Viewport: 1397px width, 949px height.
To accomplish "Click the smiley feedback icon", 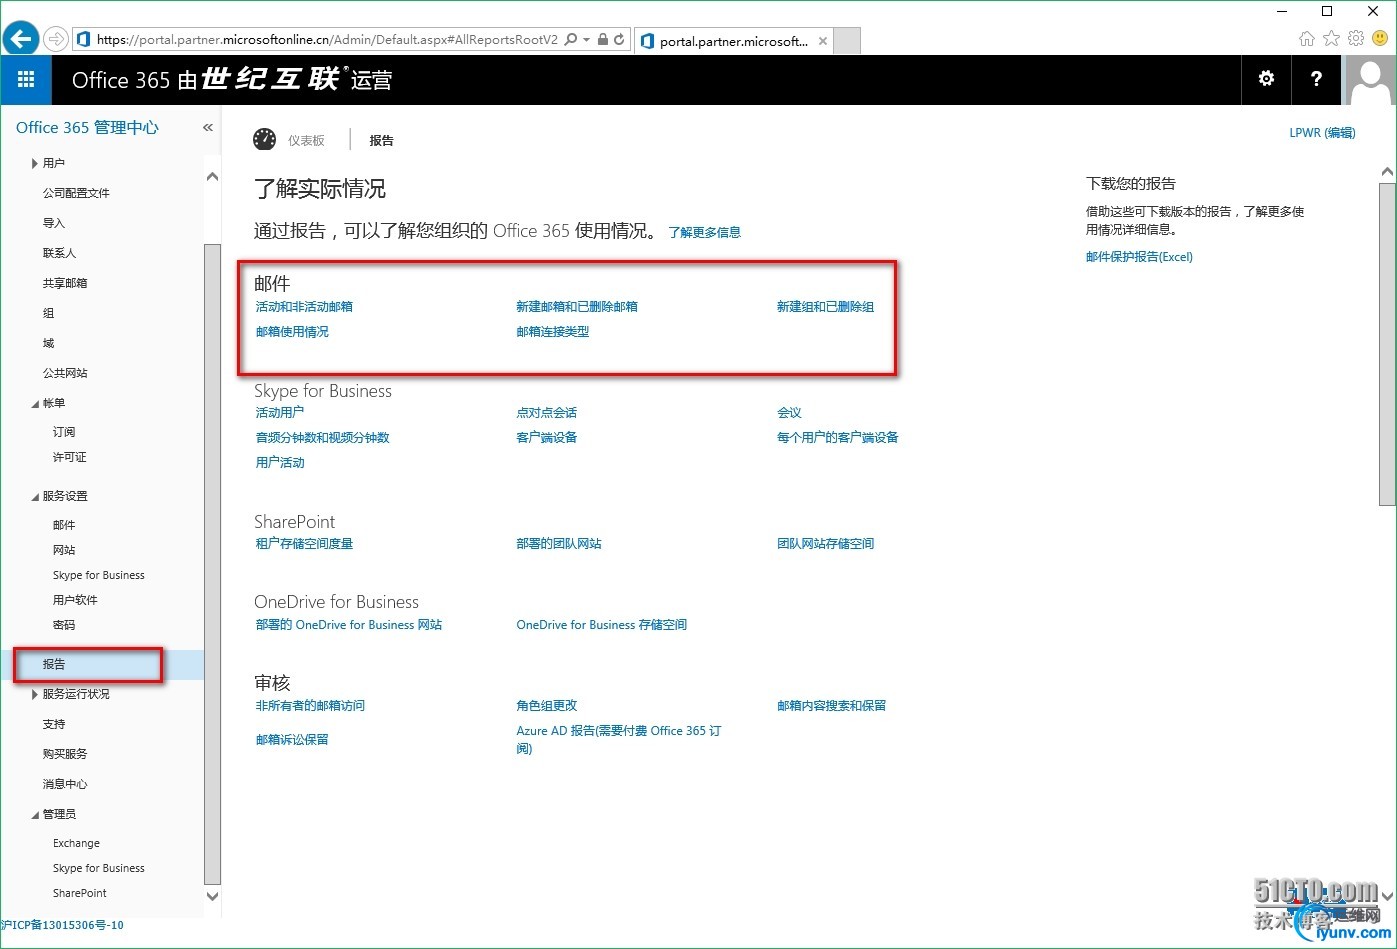I will tap(1380, 39).
